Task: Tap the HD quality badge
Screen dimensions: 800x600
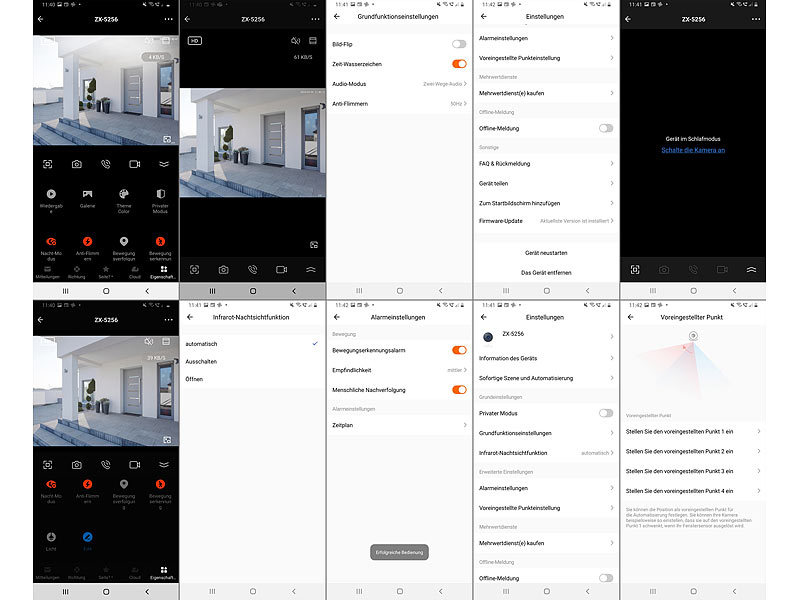Action: point(194,41)
